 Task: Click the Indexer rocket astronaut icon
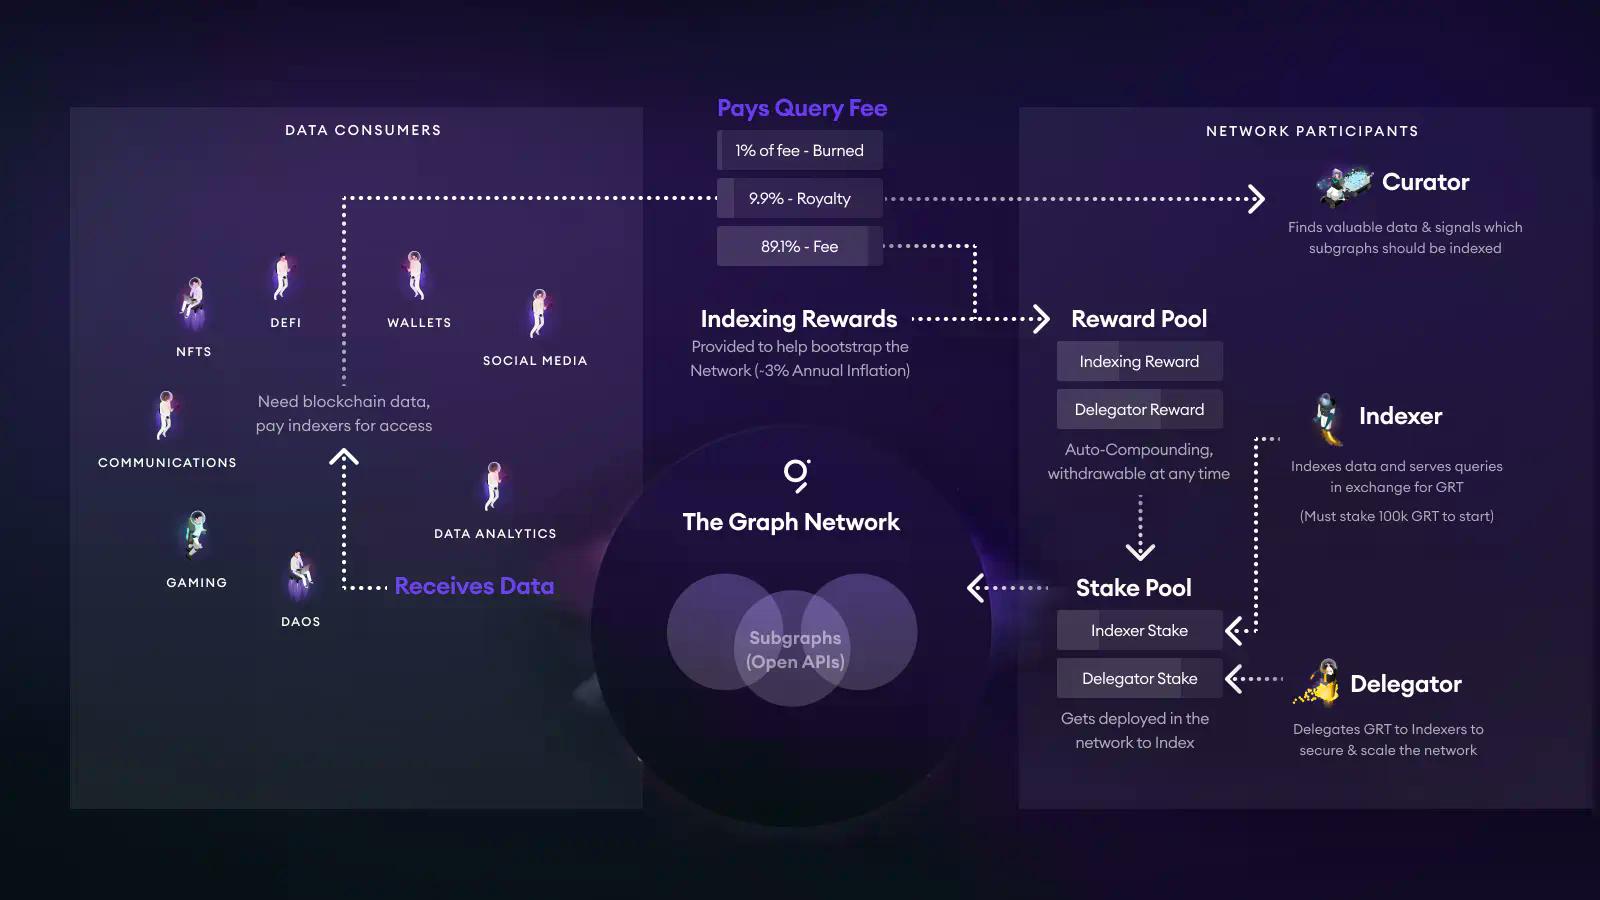1328,419
